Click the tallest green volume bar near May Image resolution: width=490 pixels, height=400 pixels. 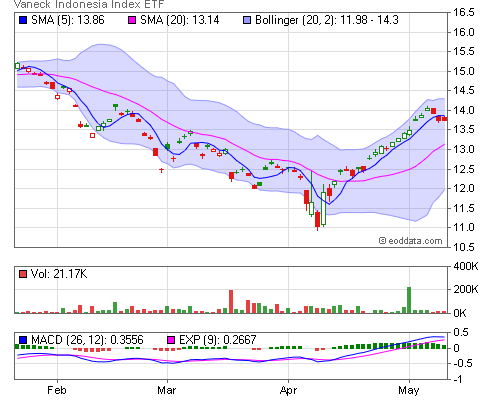409,300
